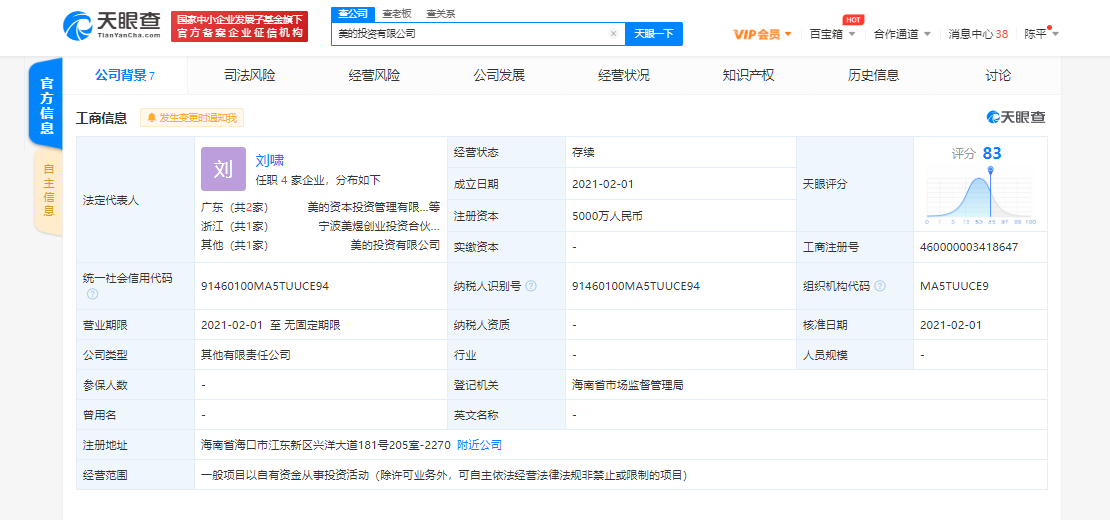
Task: Click the purple 刘 avatar tile
Action: tap(224, 168)
